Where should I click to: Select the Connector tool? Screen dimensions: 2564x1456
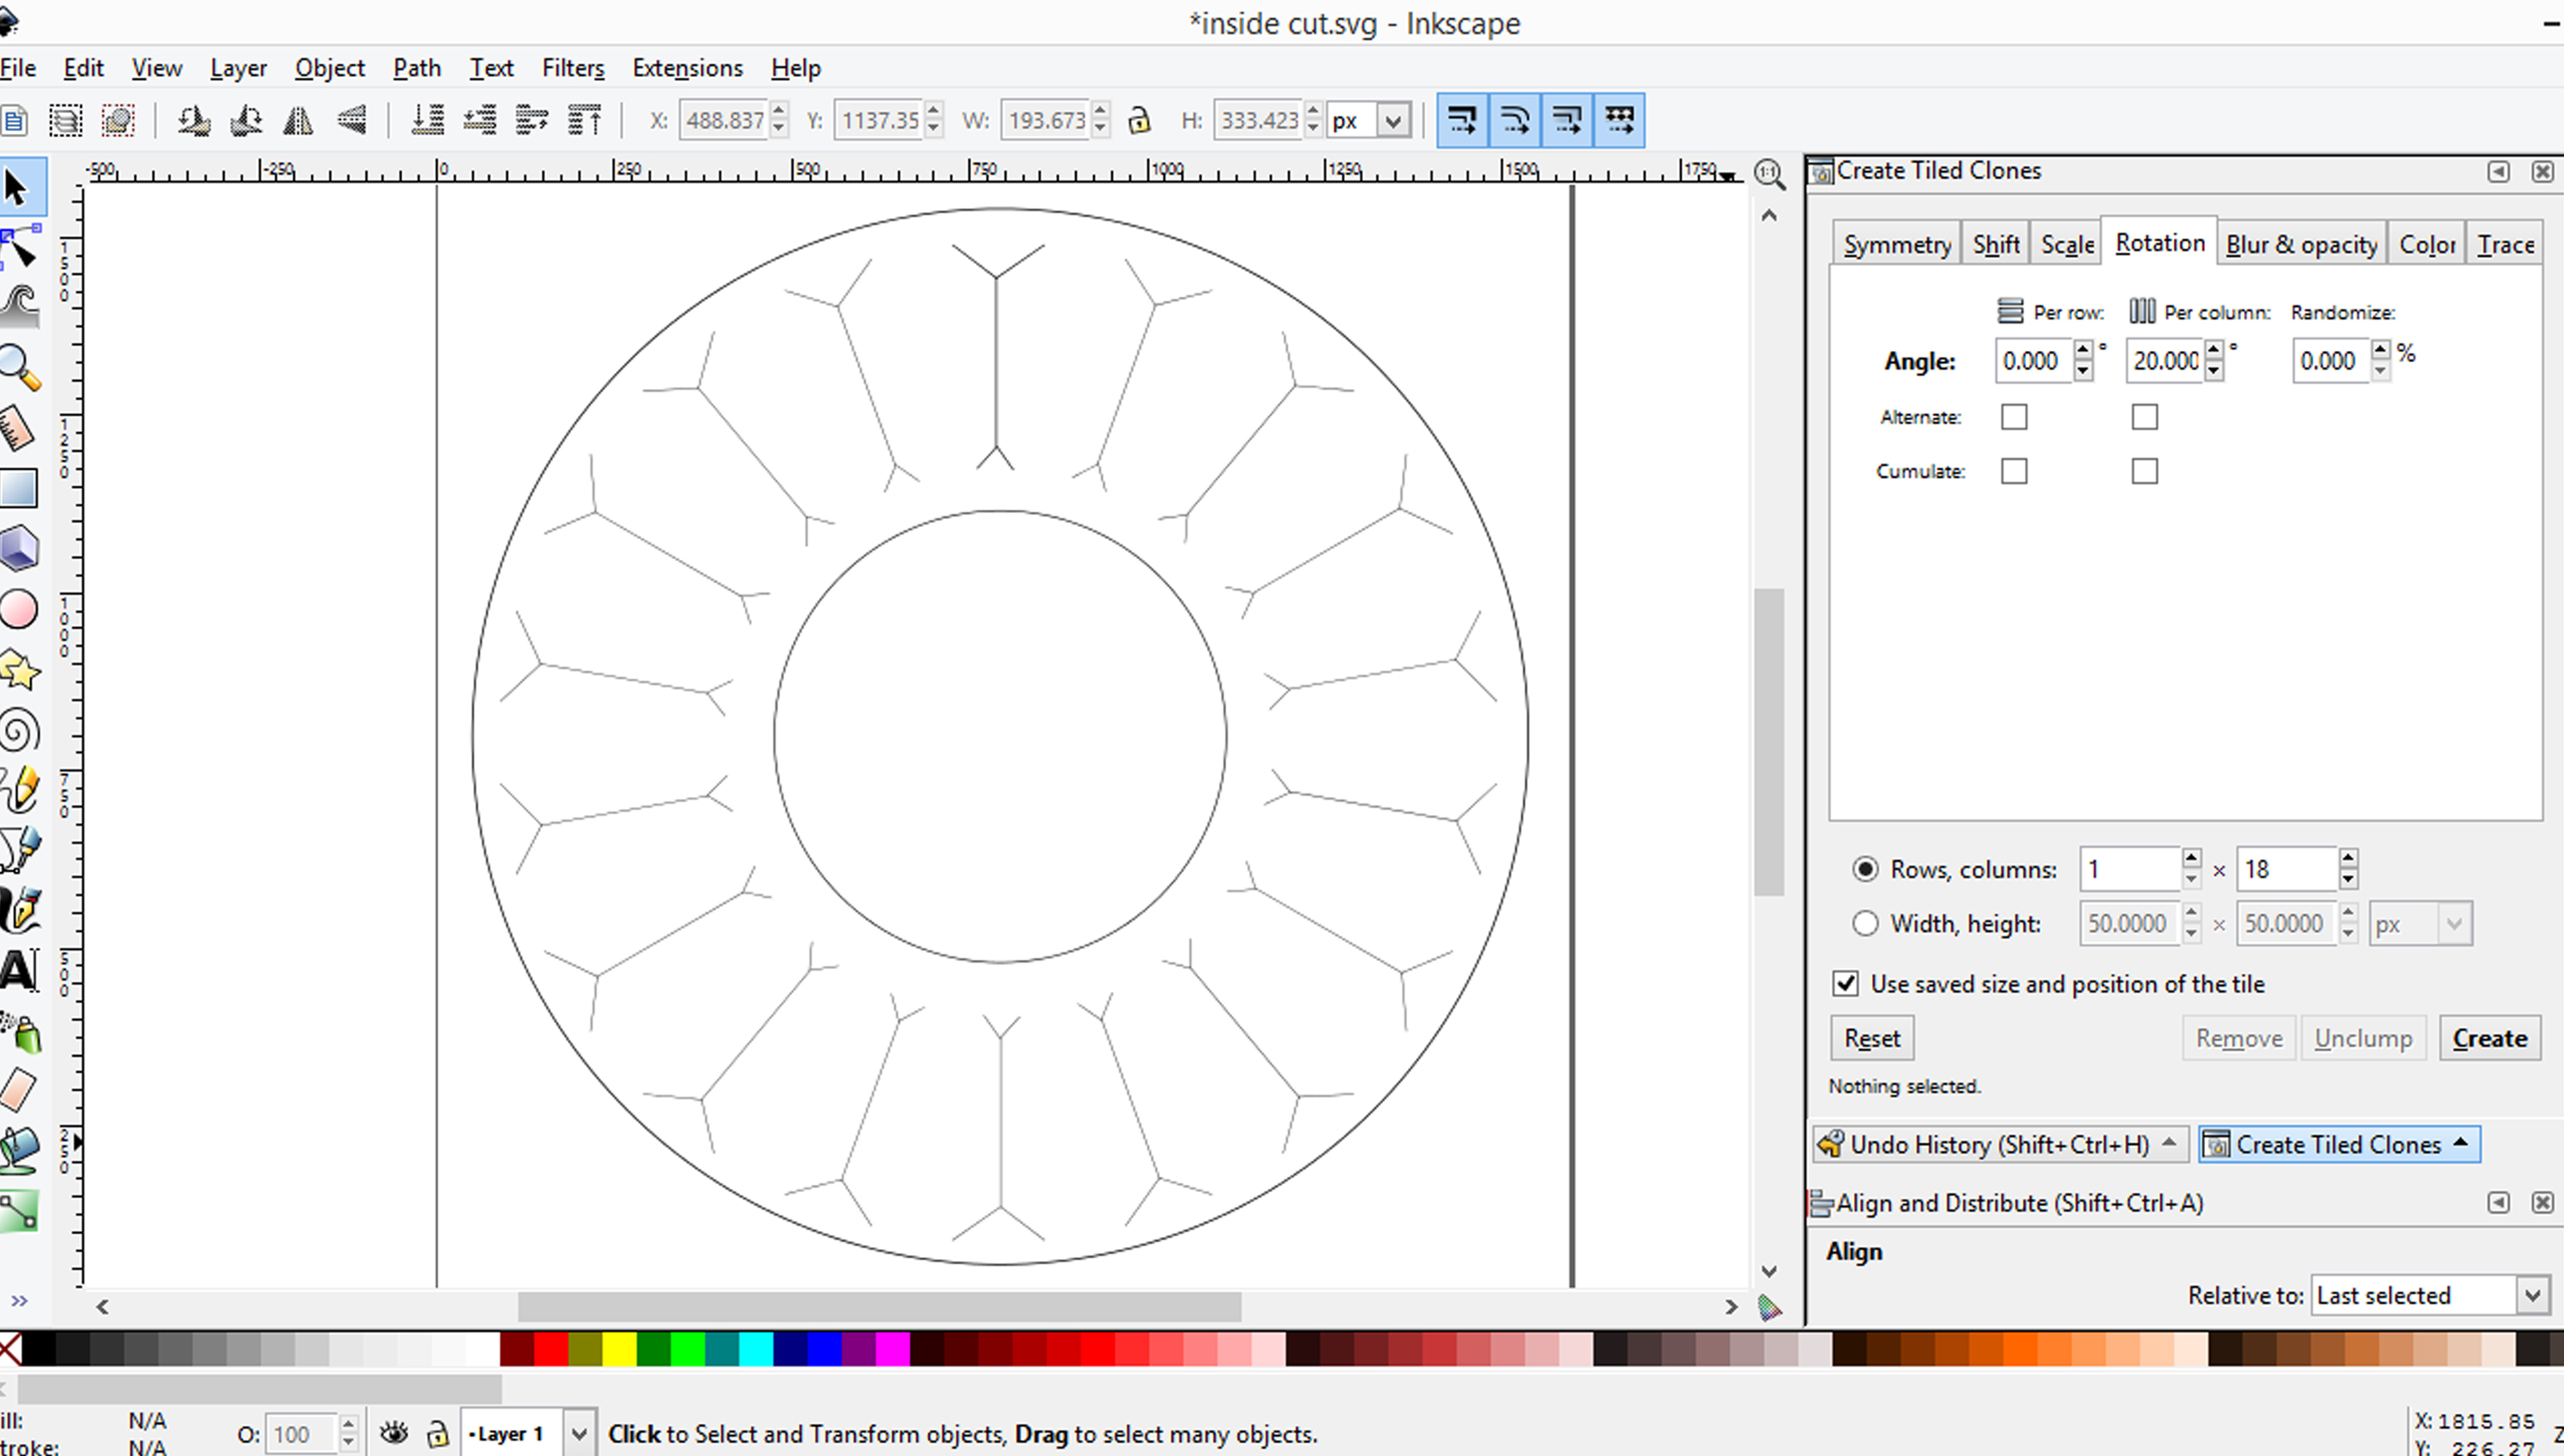(18, 1211)
